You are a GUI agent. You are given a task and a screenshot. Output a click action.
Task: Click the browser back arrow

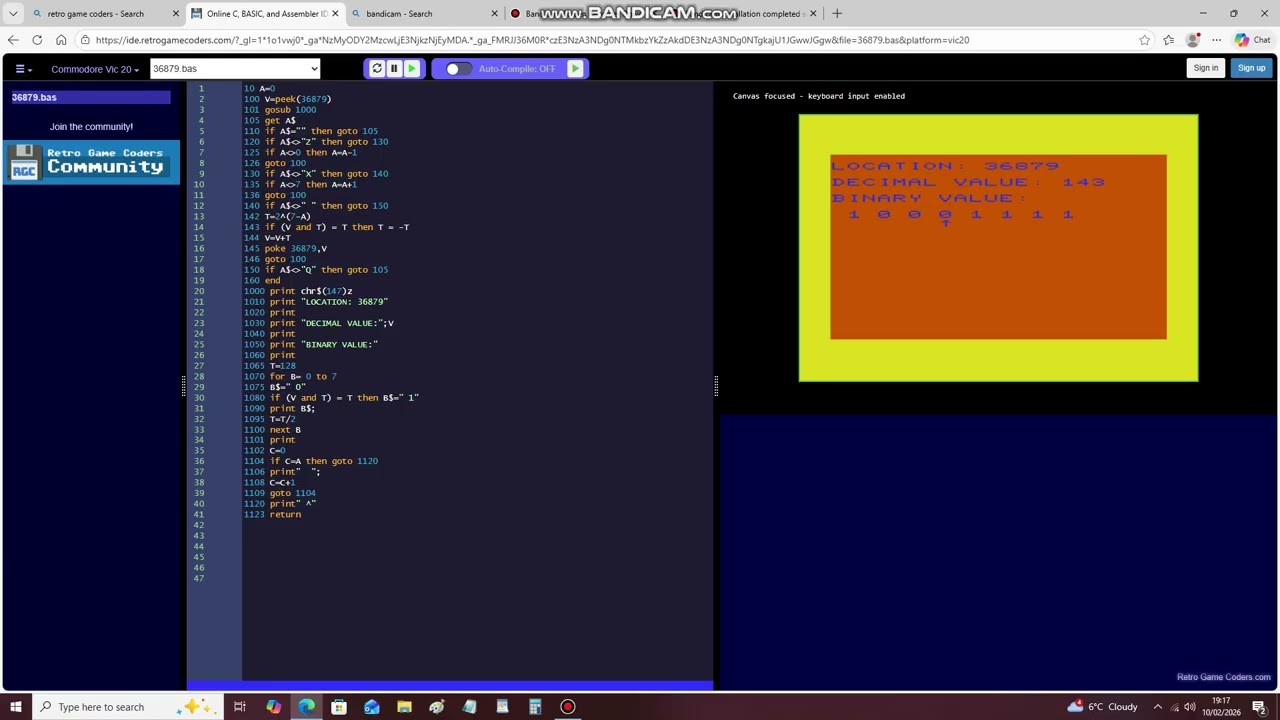click(x=13, y=40)
